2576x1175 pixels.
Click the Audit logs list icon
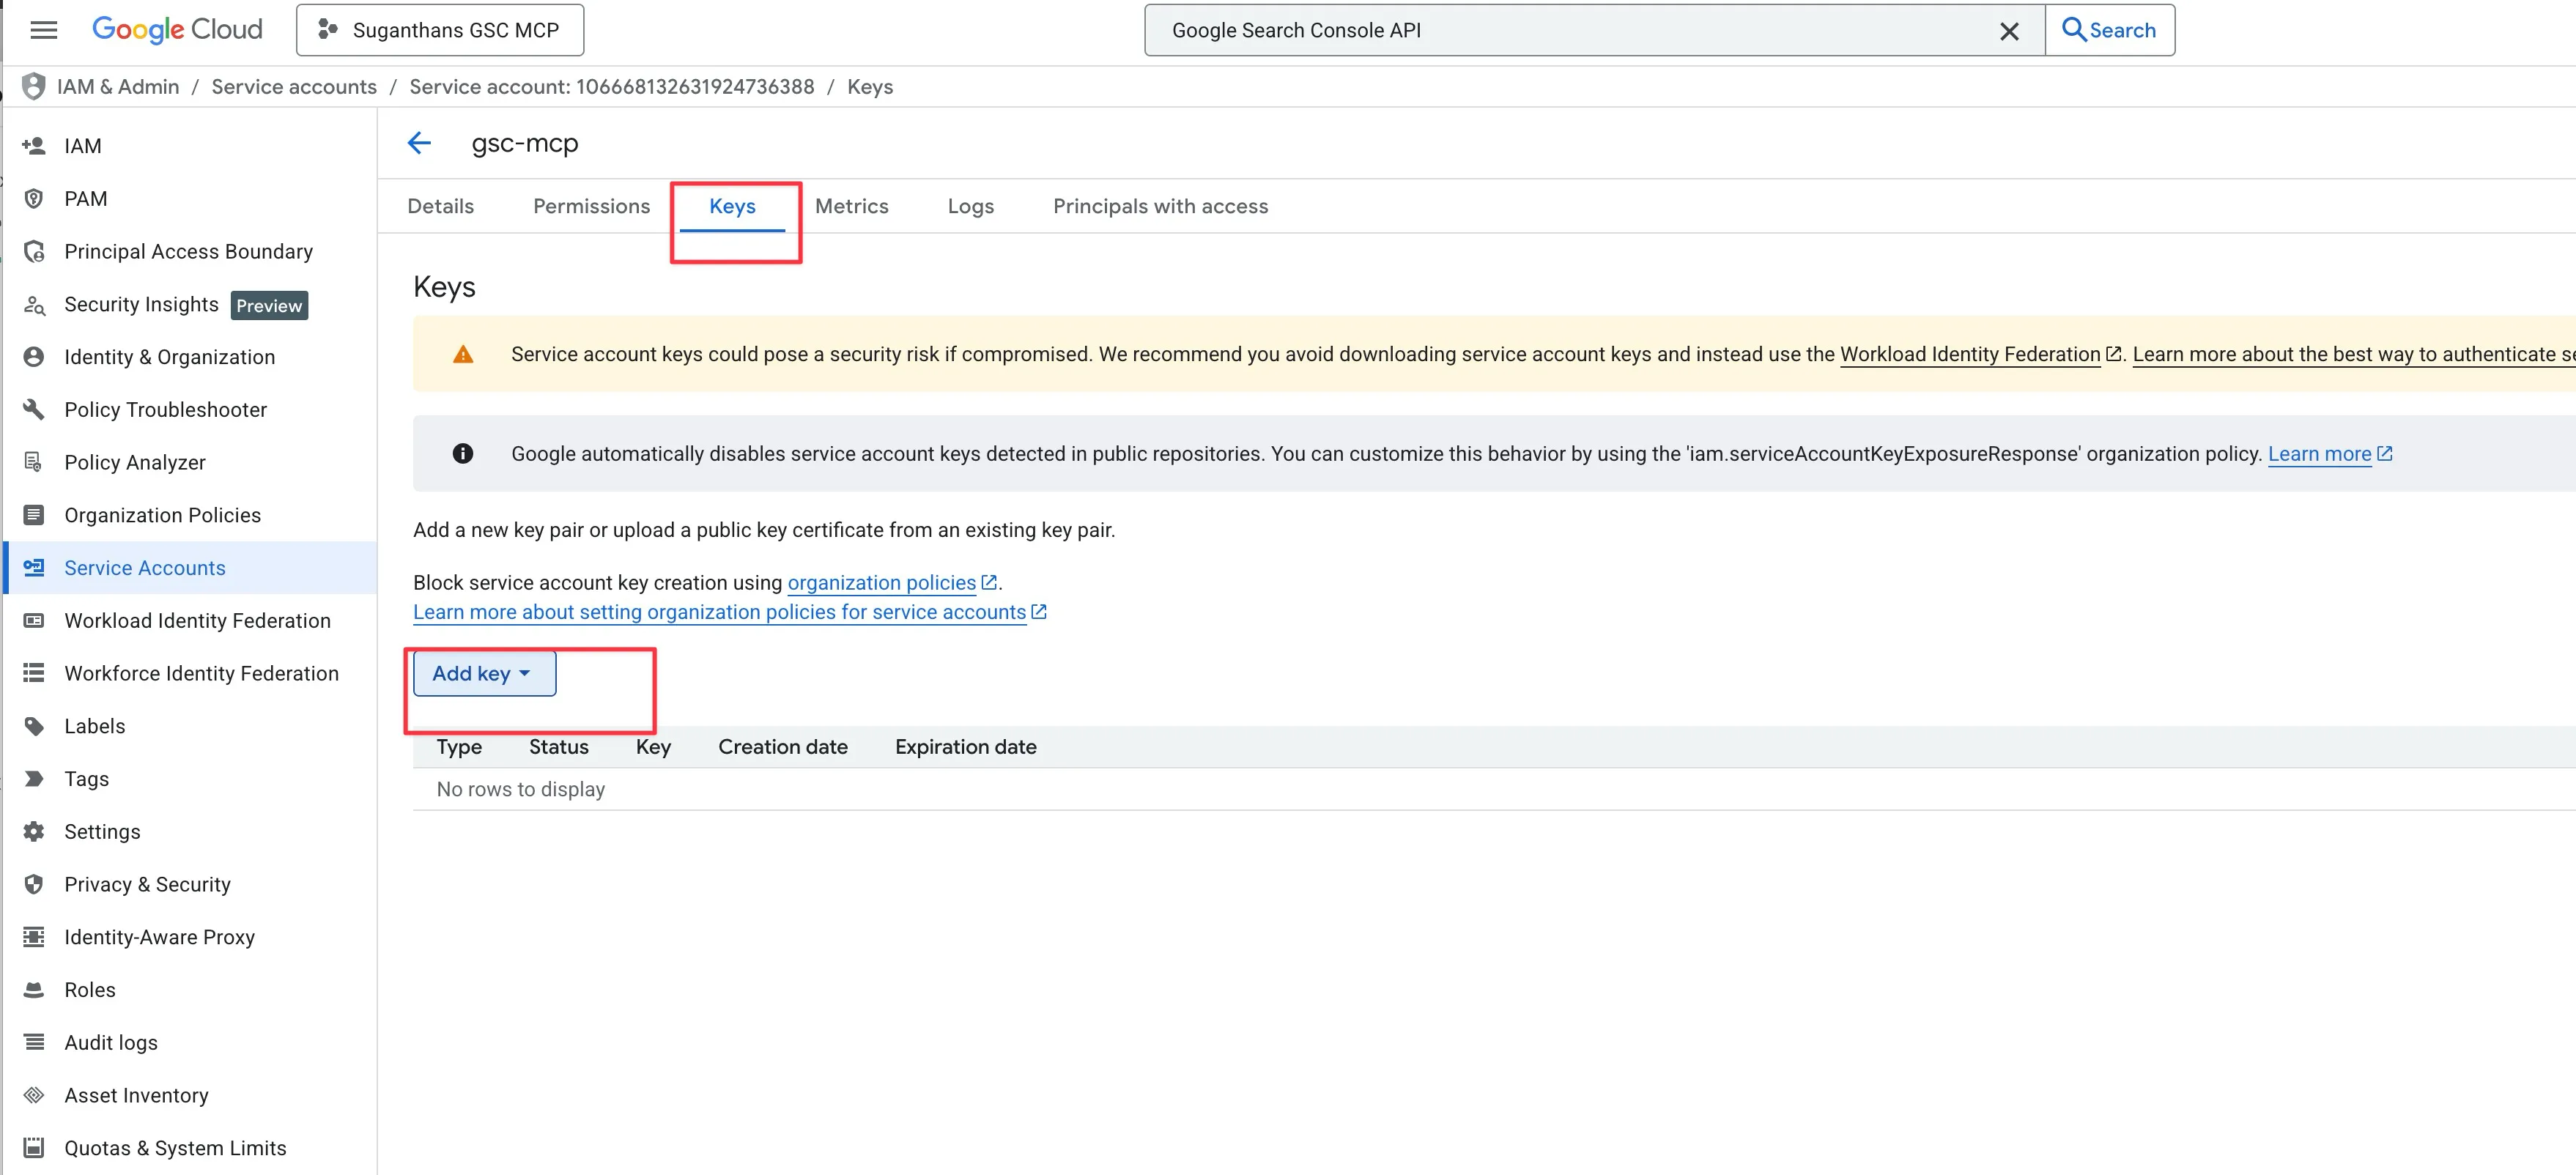[x=34, y=1042]
